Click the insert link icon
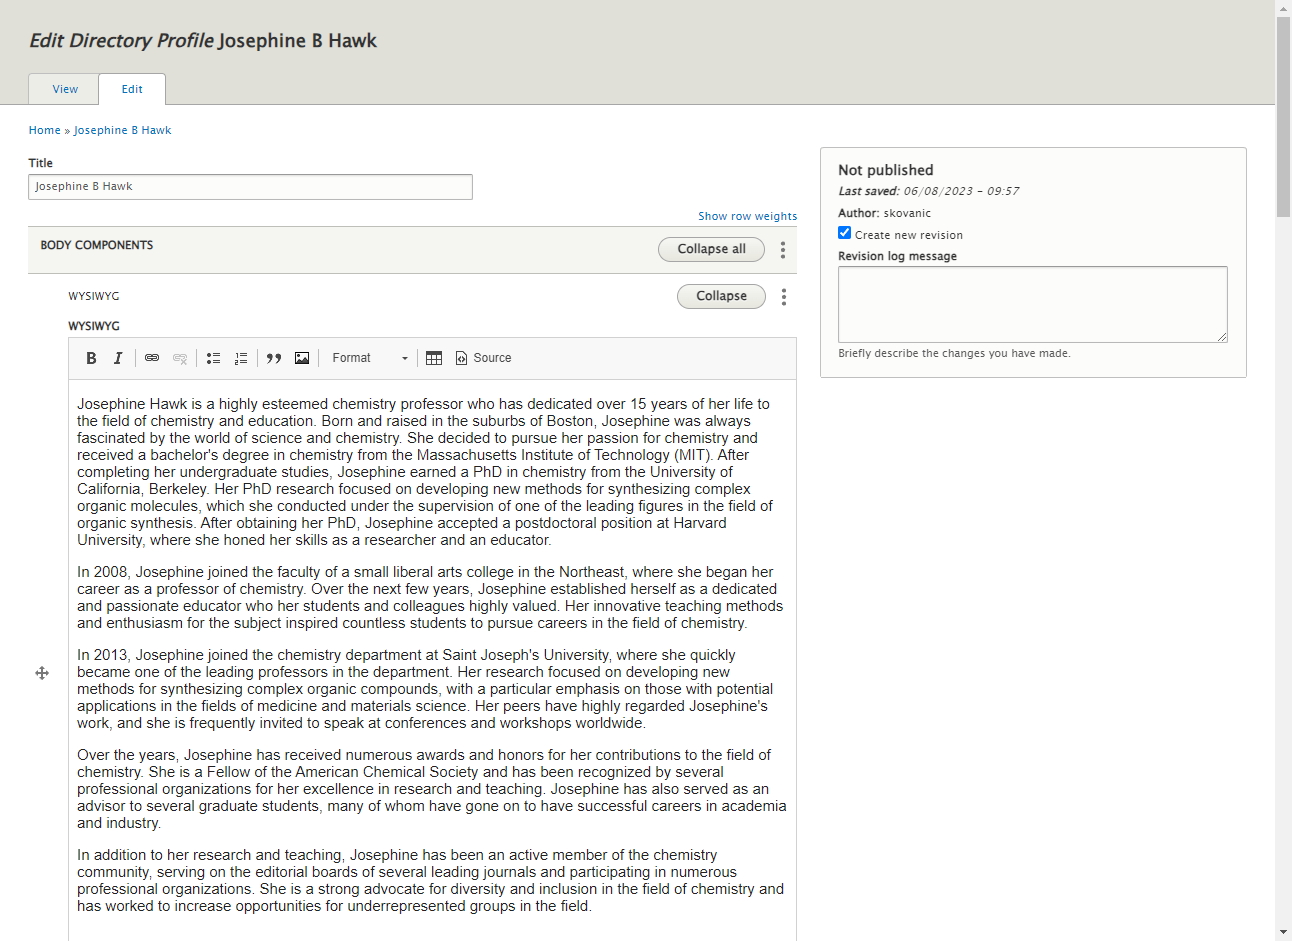The width and height of the screenshot is (1292, 941). 152,358
